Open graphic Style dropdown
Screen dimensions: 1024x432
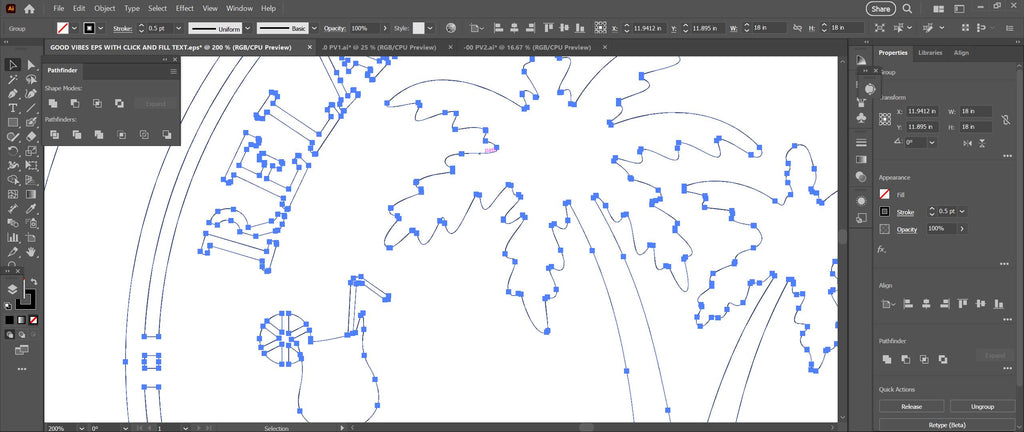coord(430,29)
